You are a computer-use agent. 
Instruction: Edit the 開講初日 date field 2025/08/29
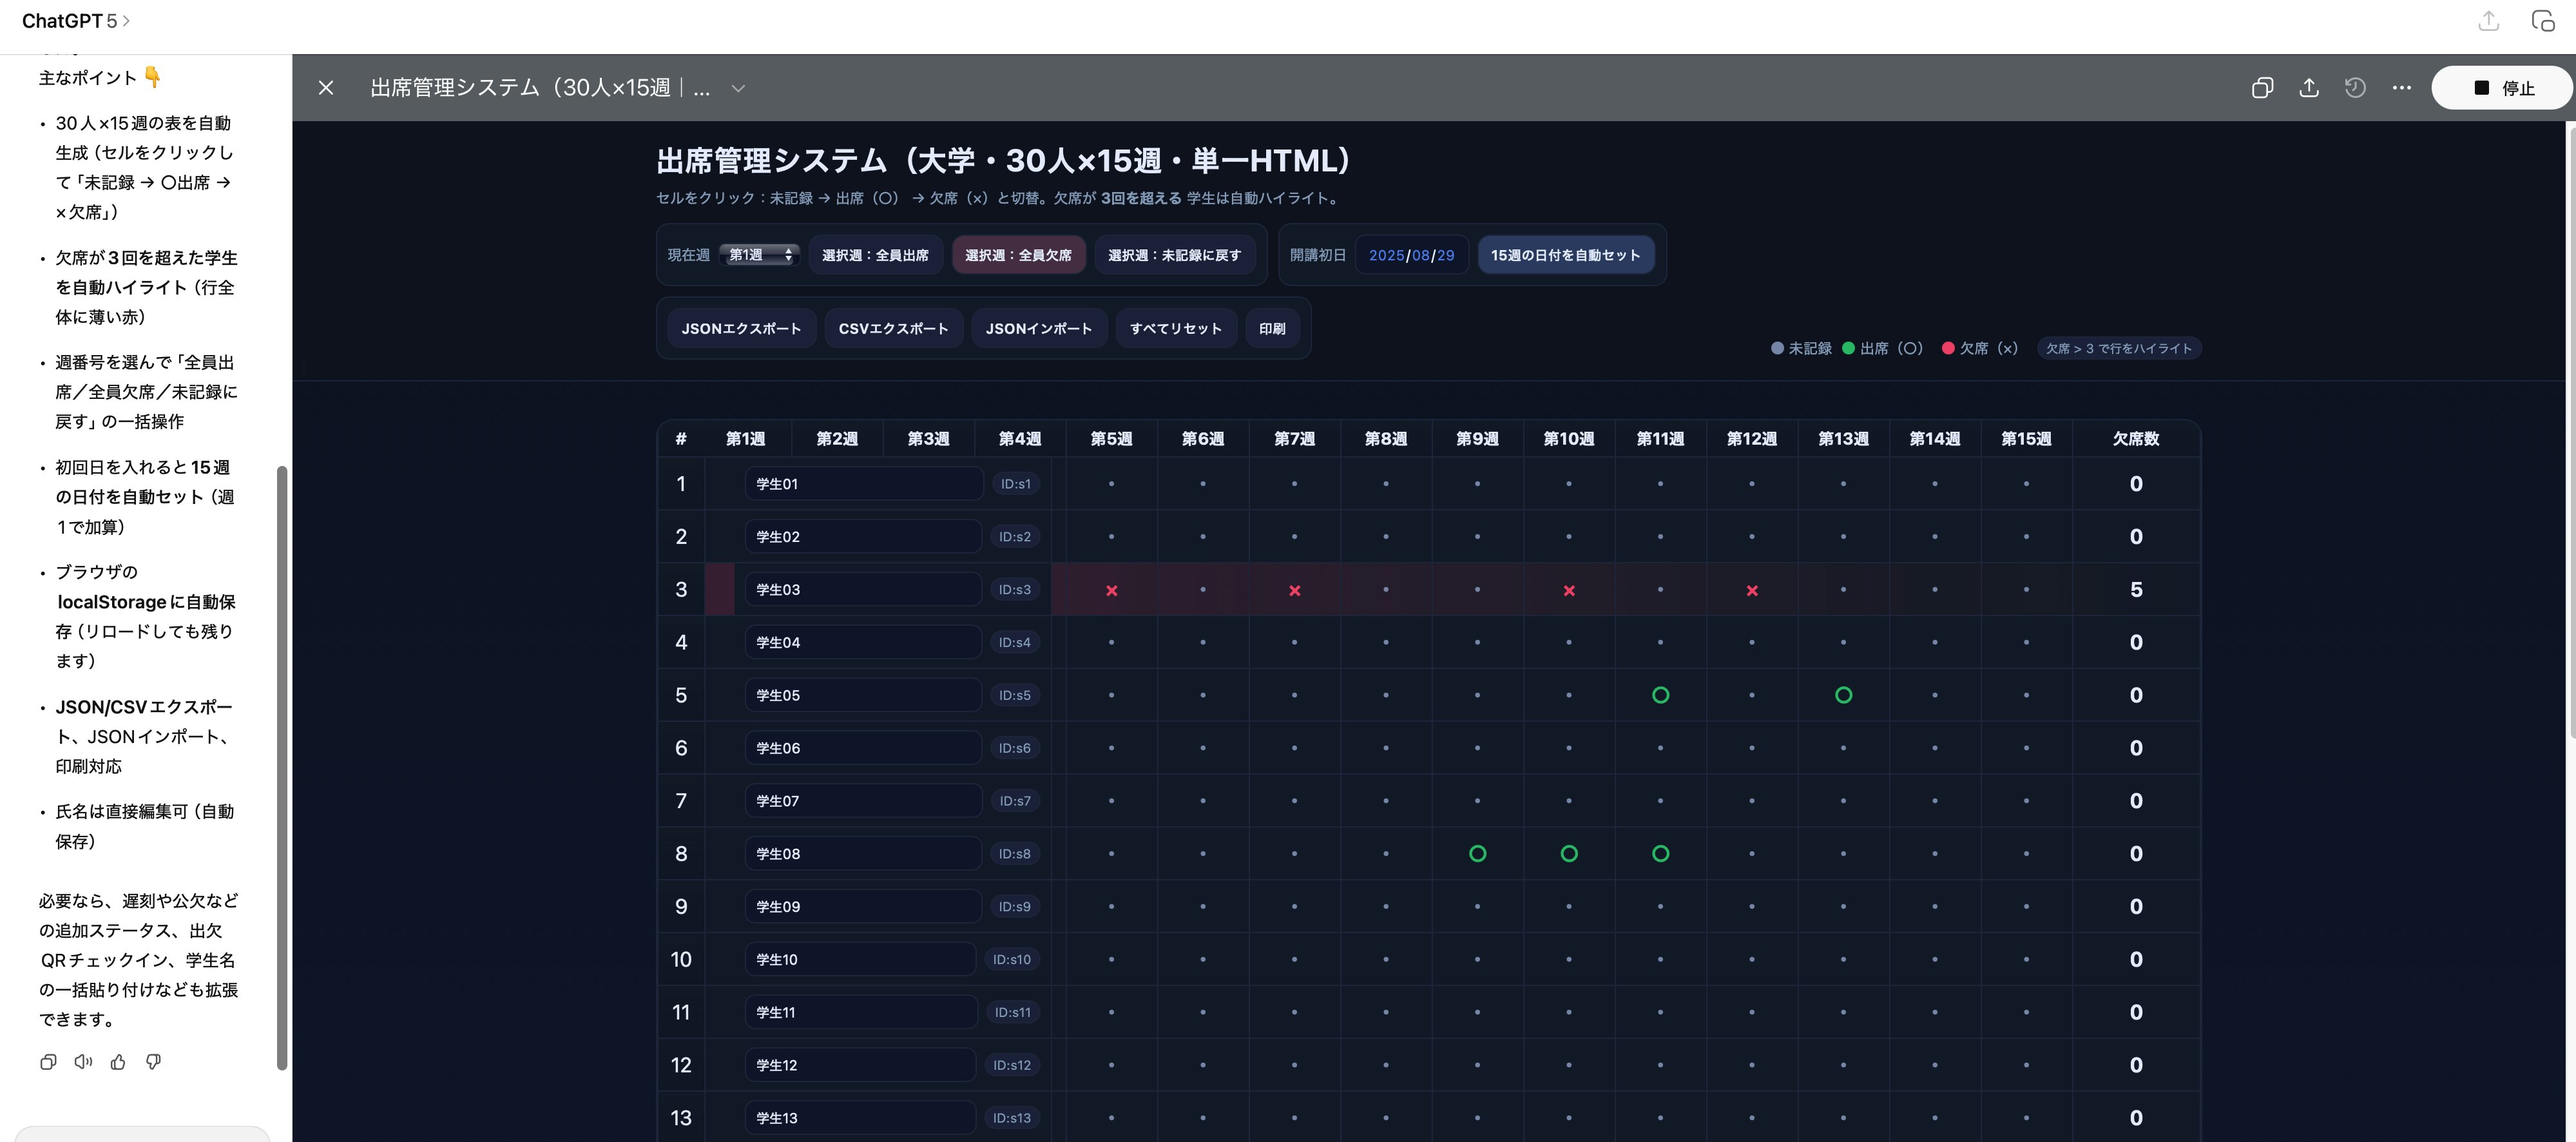1411,255
